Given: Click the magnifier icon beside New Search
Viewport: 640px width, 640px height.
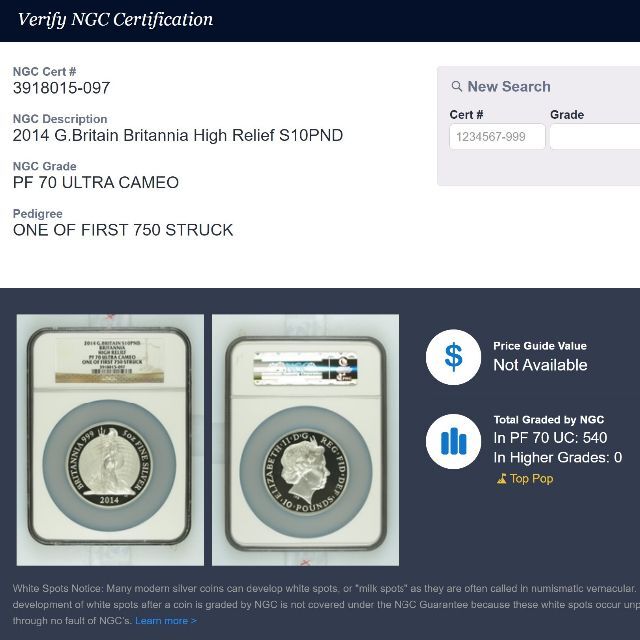Looking at the screenshot, I should tap(457, 86).
